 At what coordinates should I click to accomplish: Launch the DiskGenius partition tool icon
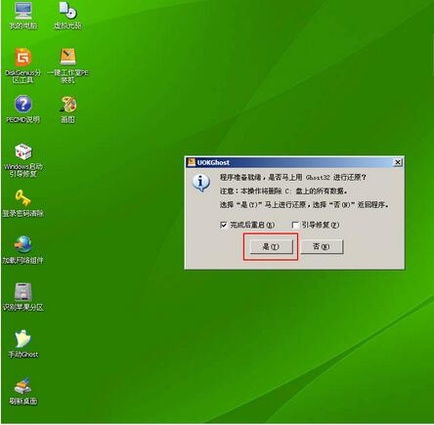coord(23,65)
